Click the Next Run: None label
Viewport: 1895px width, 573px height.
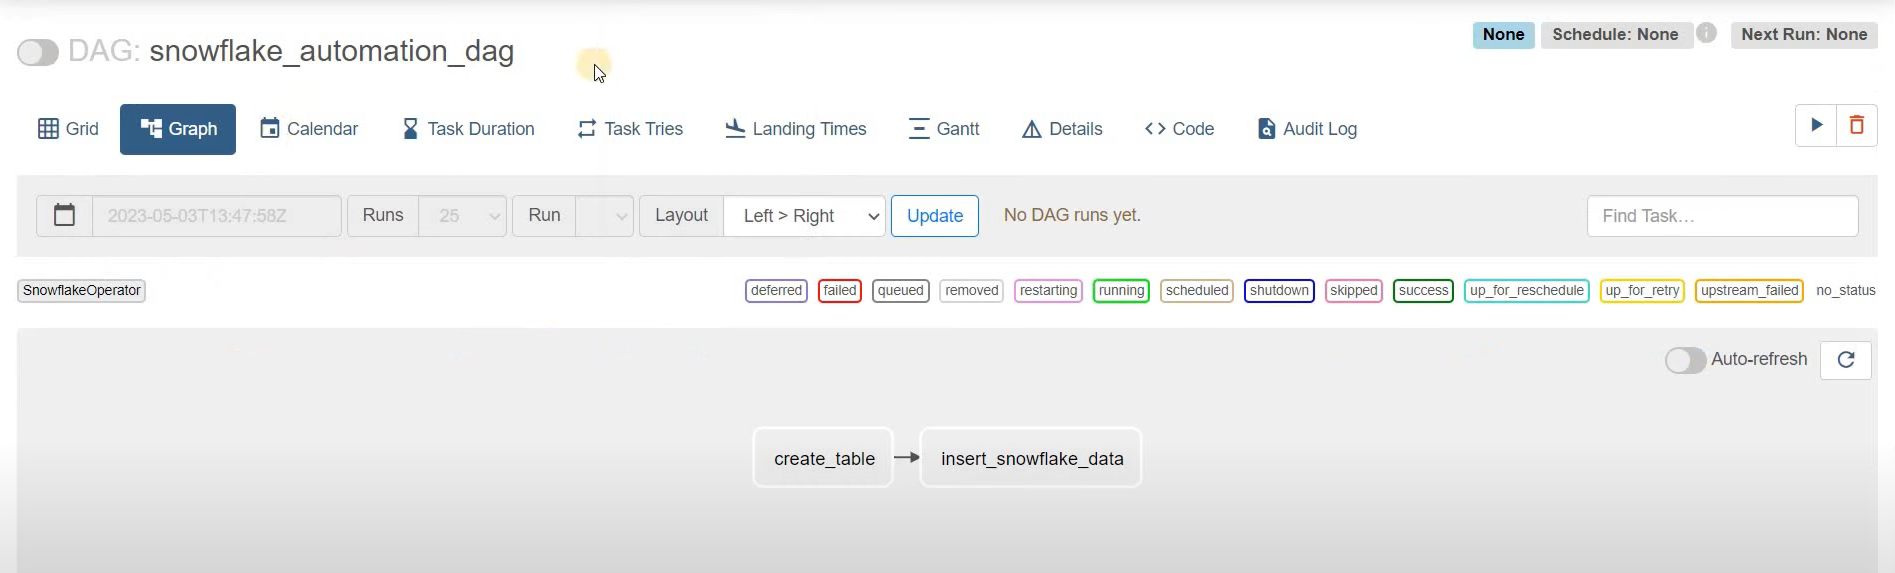pos(1804,35)
